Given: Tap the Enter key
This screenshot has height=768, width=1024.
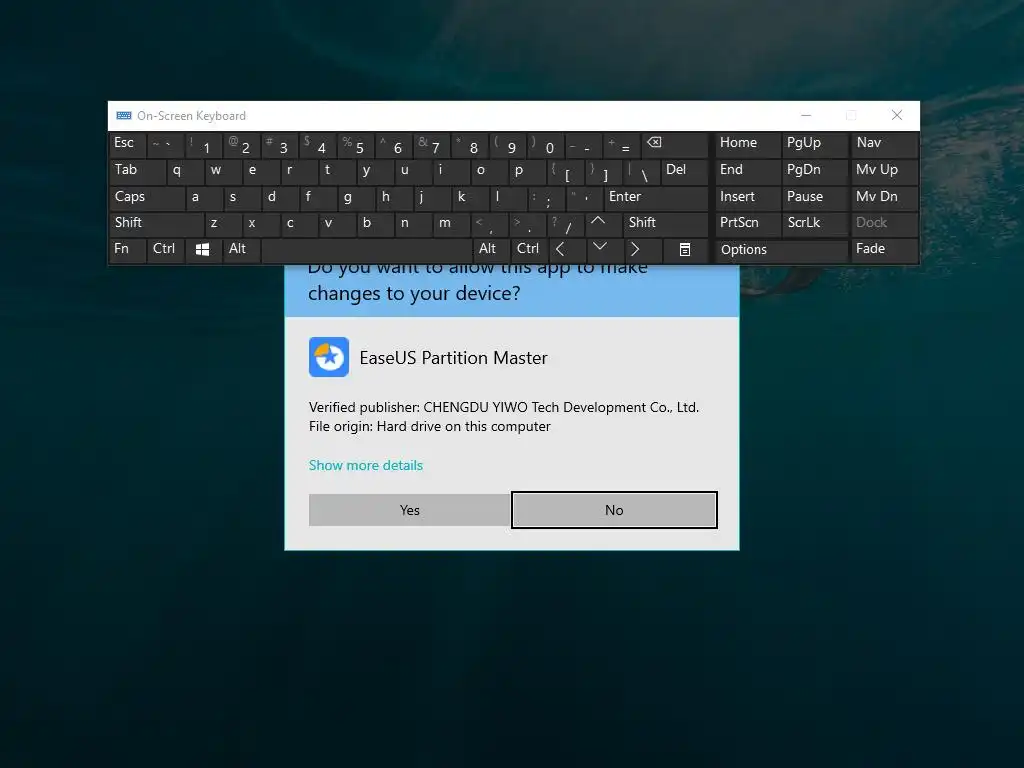Looking at the screenshot, I should (655, 197).
